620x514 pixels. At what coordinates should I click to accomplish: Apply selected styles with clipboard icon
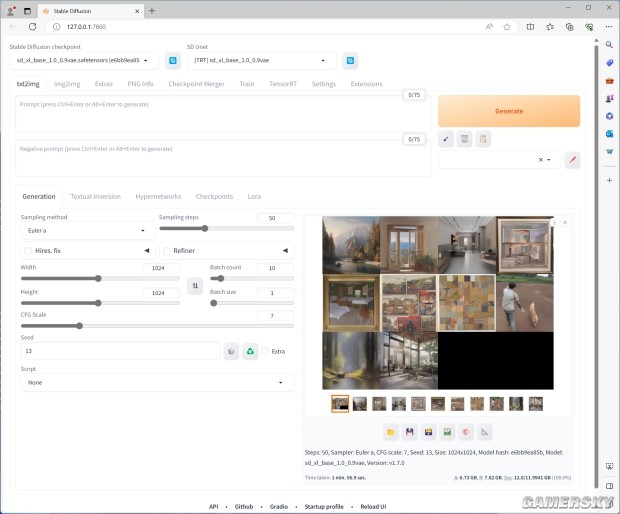click(483, 139)
